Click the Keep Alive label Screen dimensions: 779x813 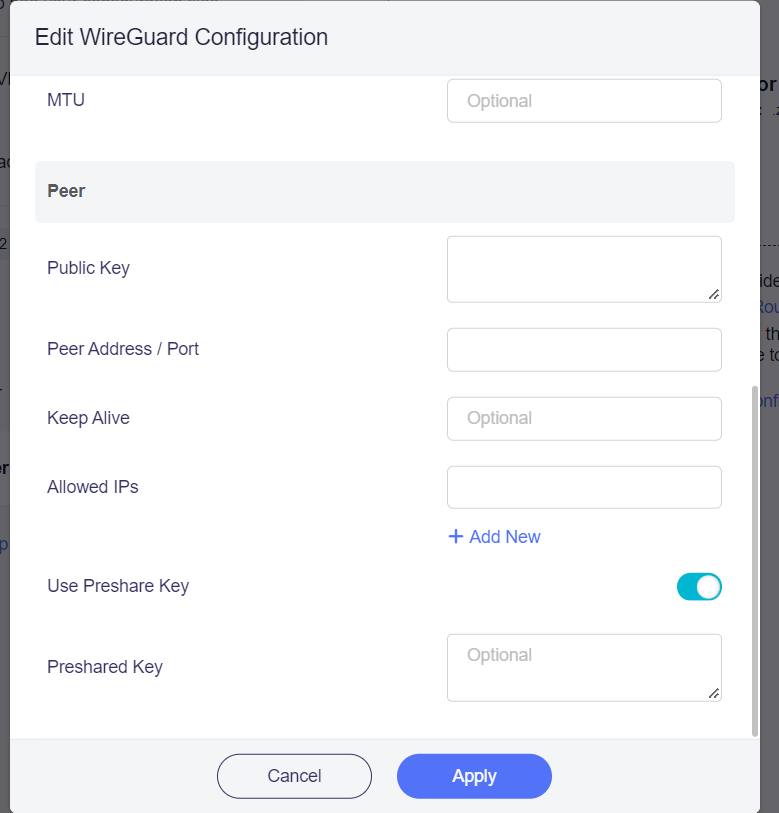click(x=88, y=418)
